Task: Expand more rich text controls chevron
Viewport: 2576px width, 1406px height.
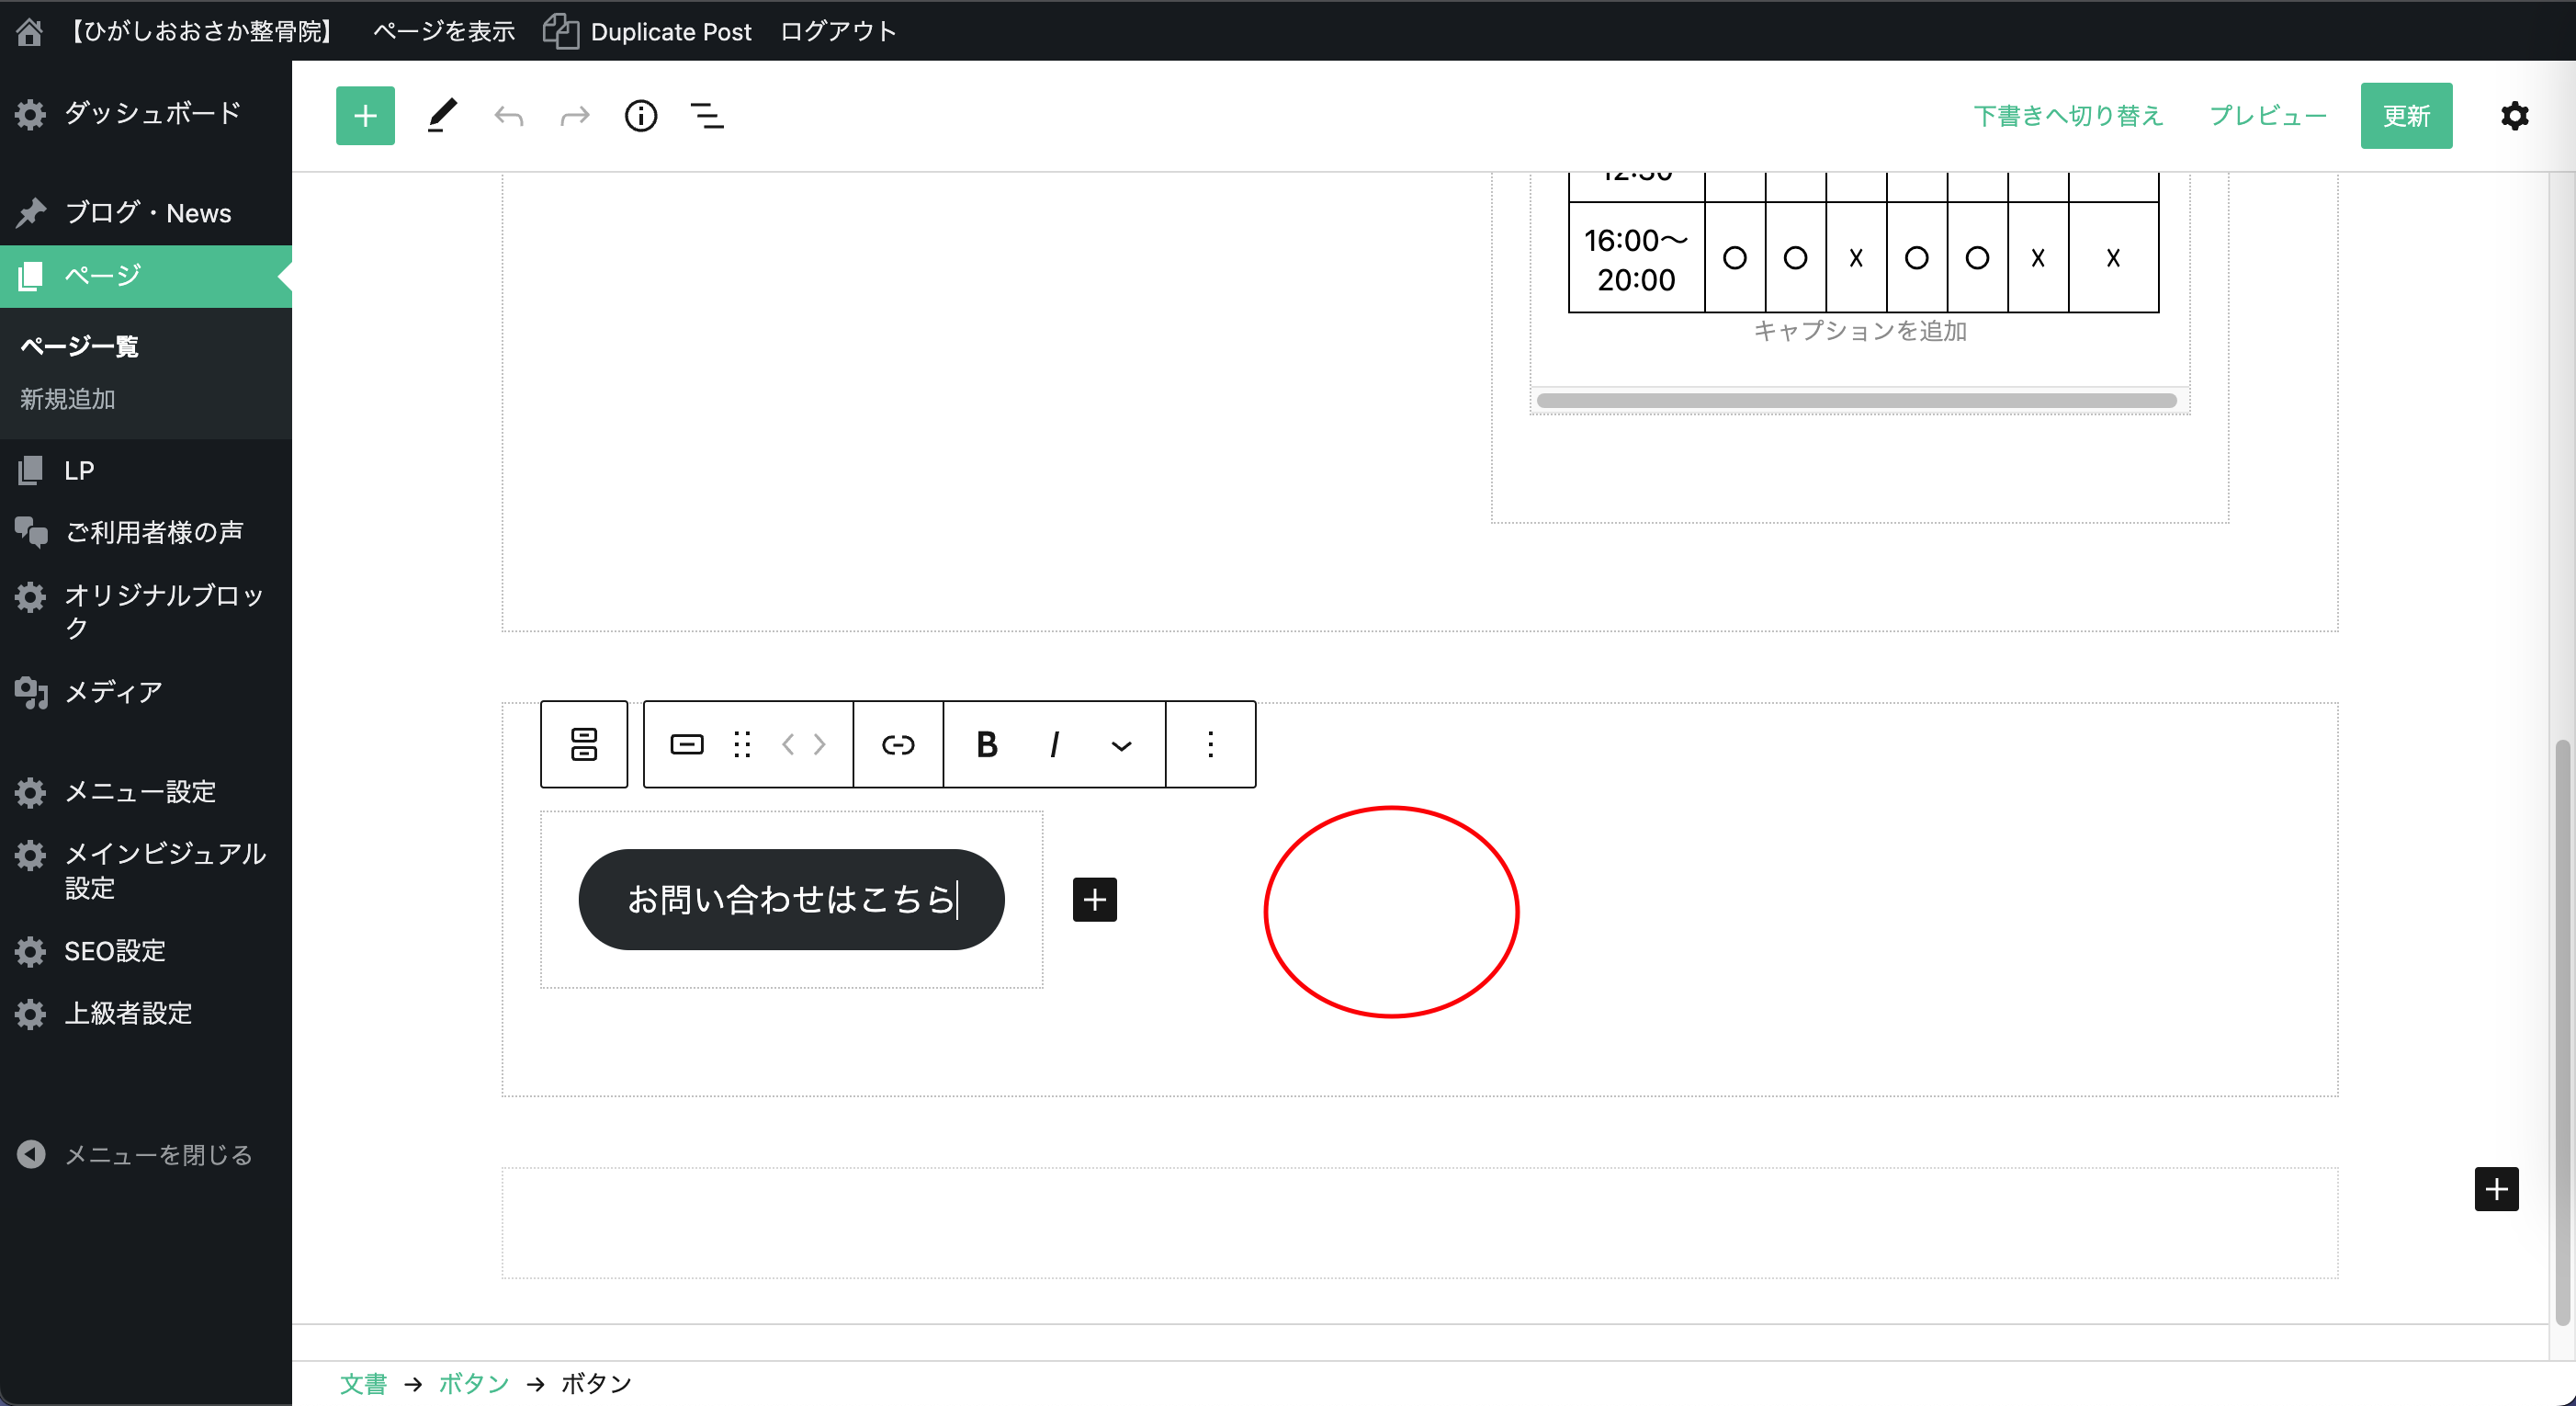Action: 1121,746
